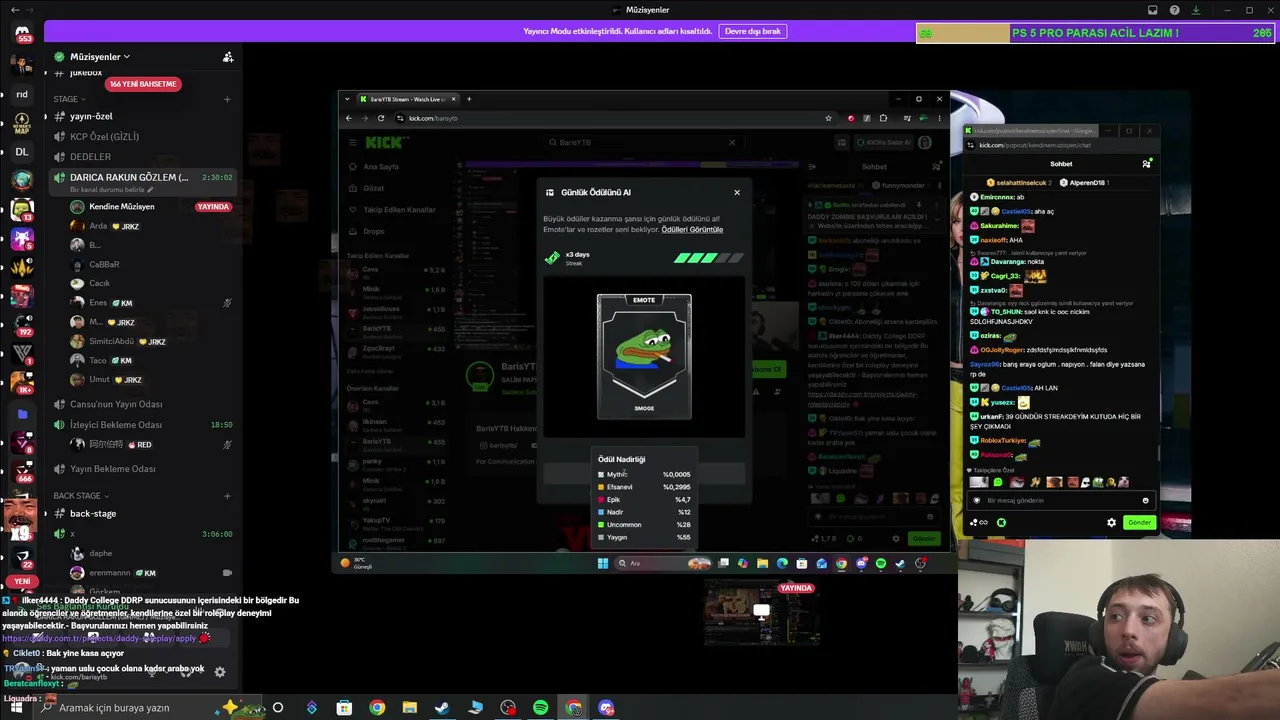Open File Explorer from the Windows taskbar

(x=410, y=708)
